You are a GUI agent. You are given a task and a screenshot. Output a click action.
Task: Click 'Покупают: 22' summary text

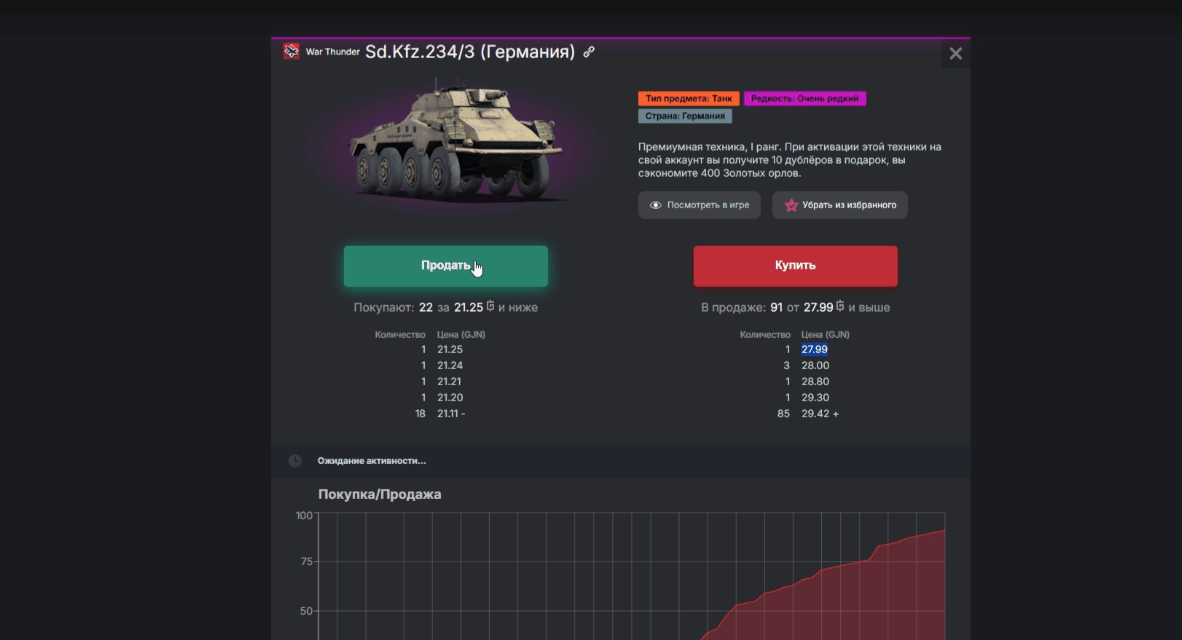point(393,308)
